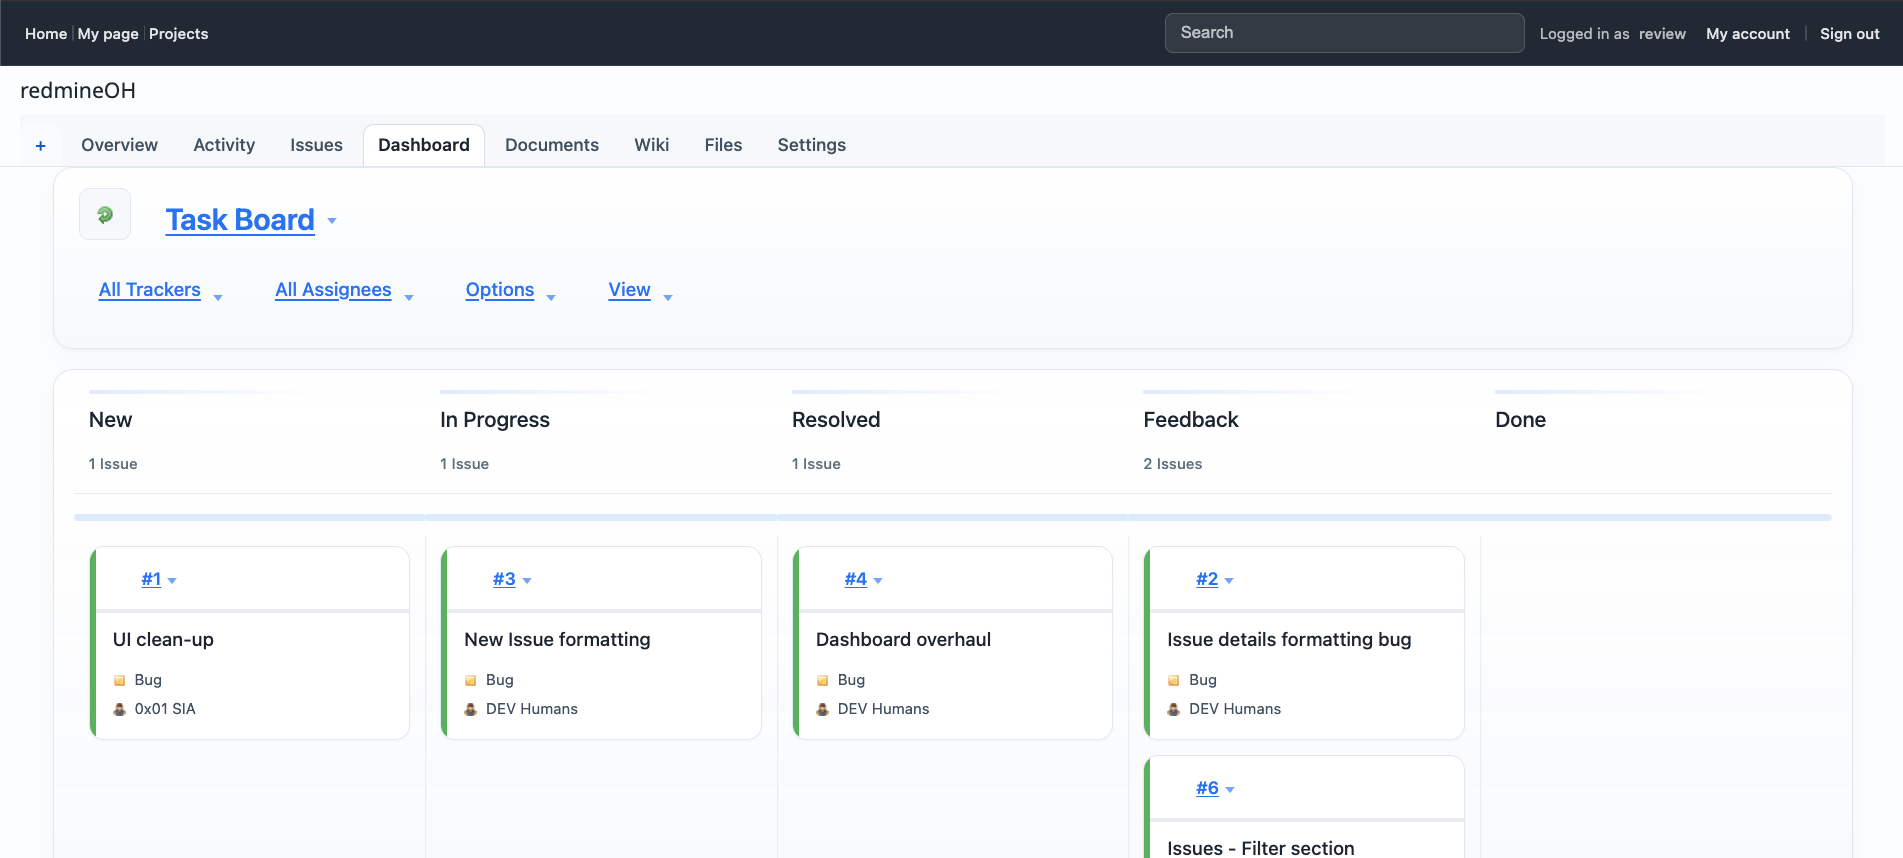This screenshot has height=858, width=1903.
Task: Open issue #1 link
Action: tap(151, 579)
